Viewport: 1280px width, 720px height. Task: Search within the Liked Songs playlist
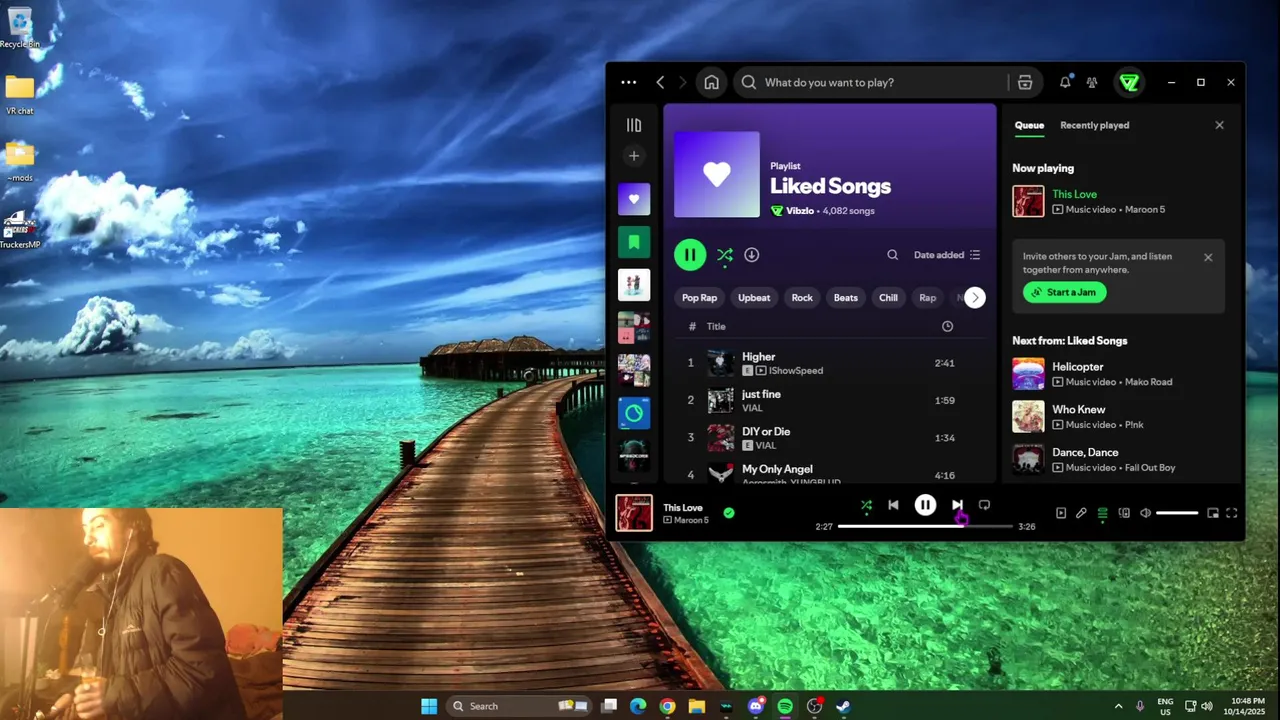click(892, 255)
